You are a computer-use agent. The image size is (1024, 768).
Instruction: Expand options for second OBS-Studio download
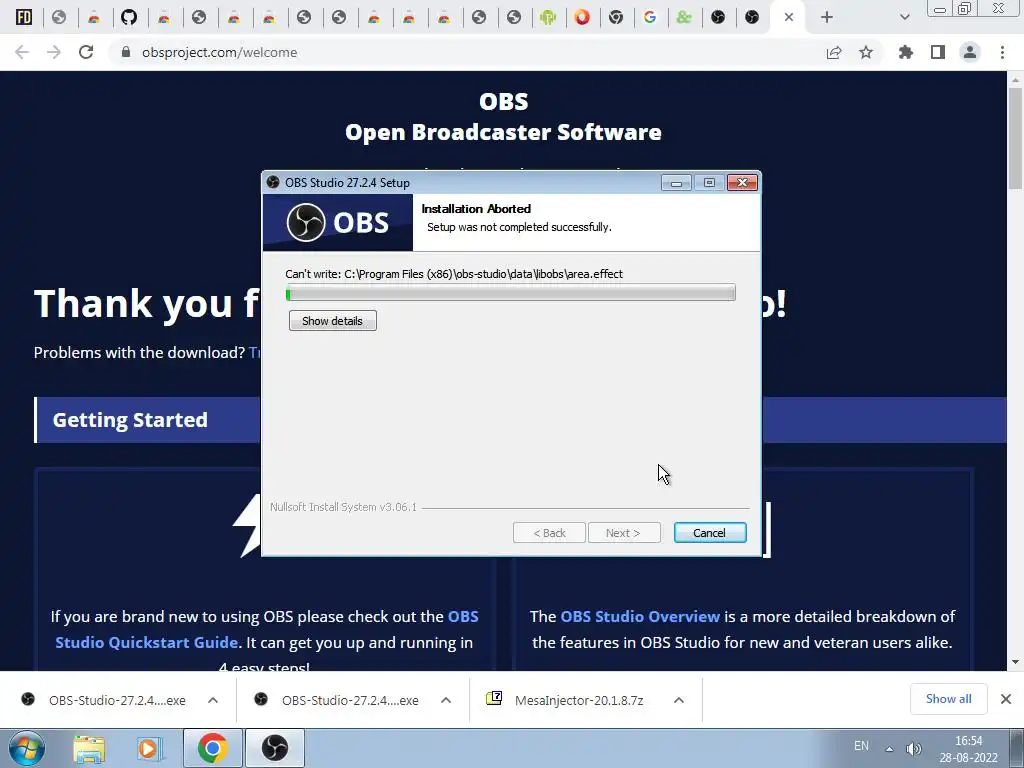pos(446,700)
